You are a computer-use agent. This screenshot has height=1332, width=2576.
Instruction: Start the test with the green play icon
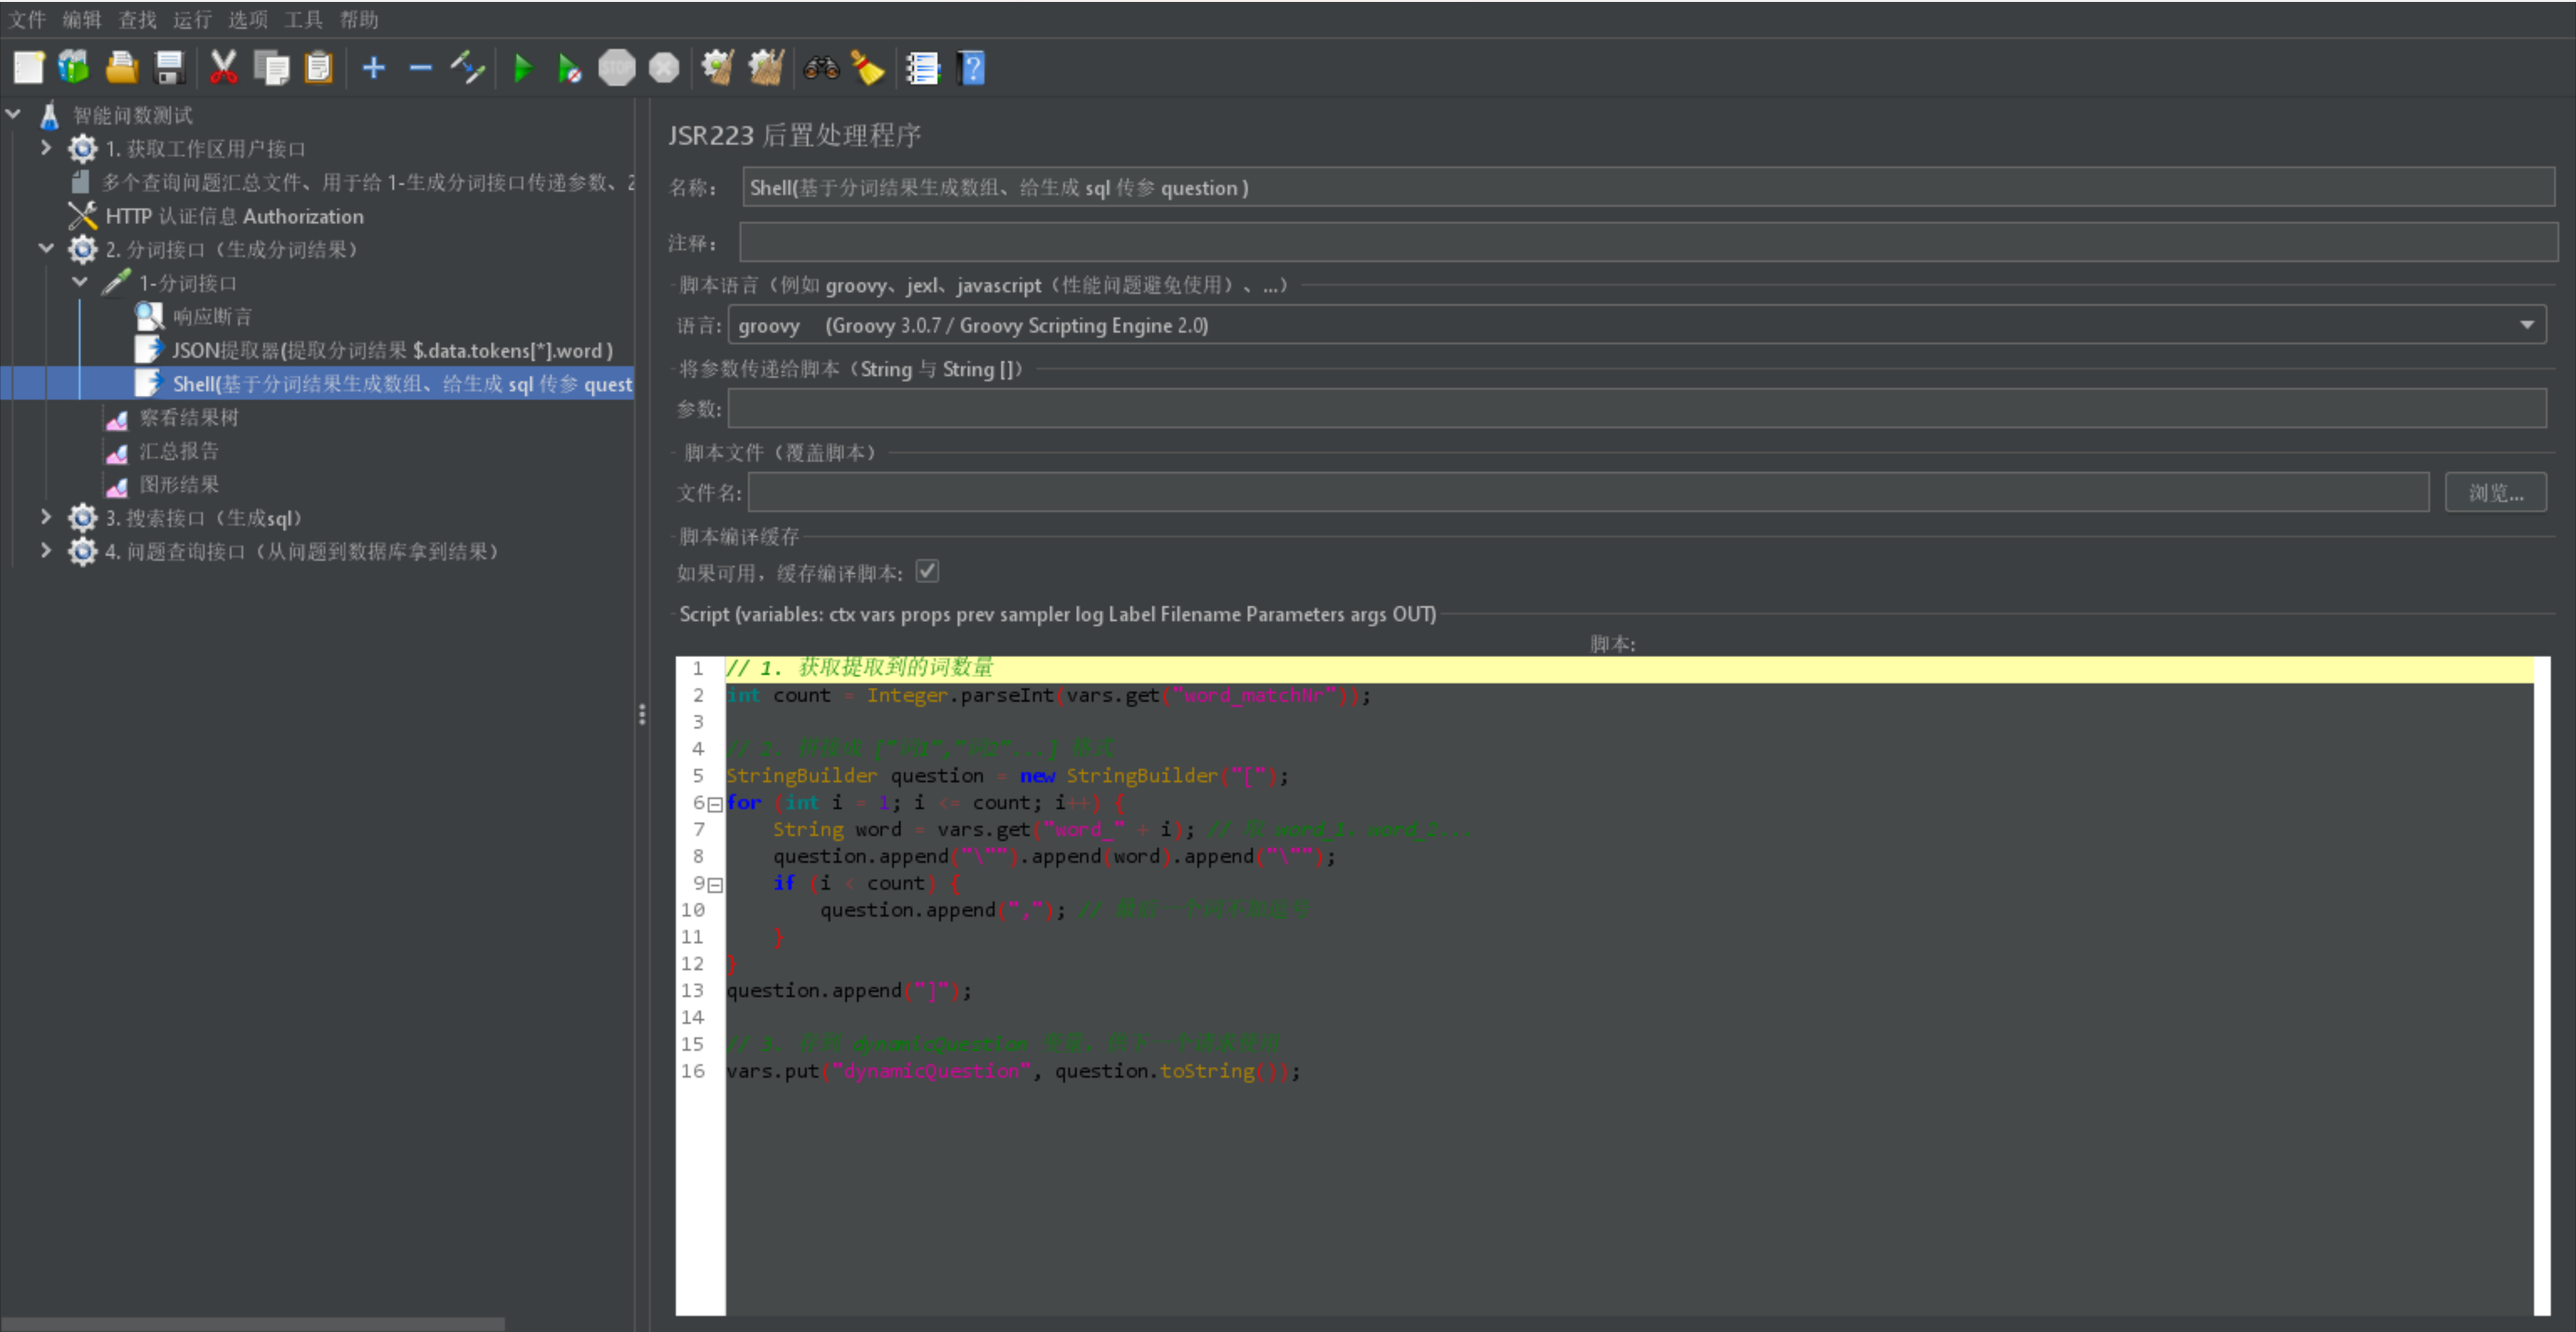(522, 68)
